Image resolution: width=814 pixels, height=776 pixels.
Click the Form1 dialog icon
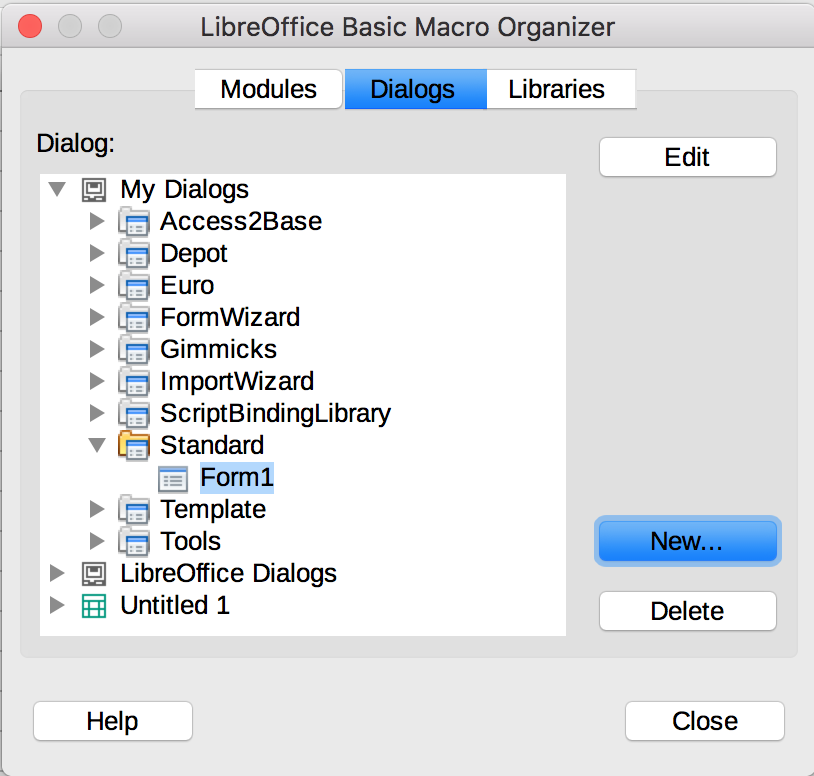(x=173, y=479)
